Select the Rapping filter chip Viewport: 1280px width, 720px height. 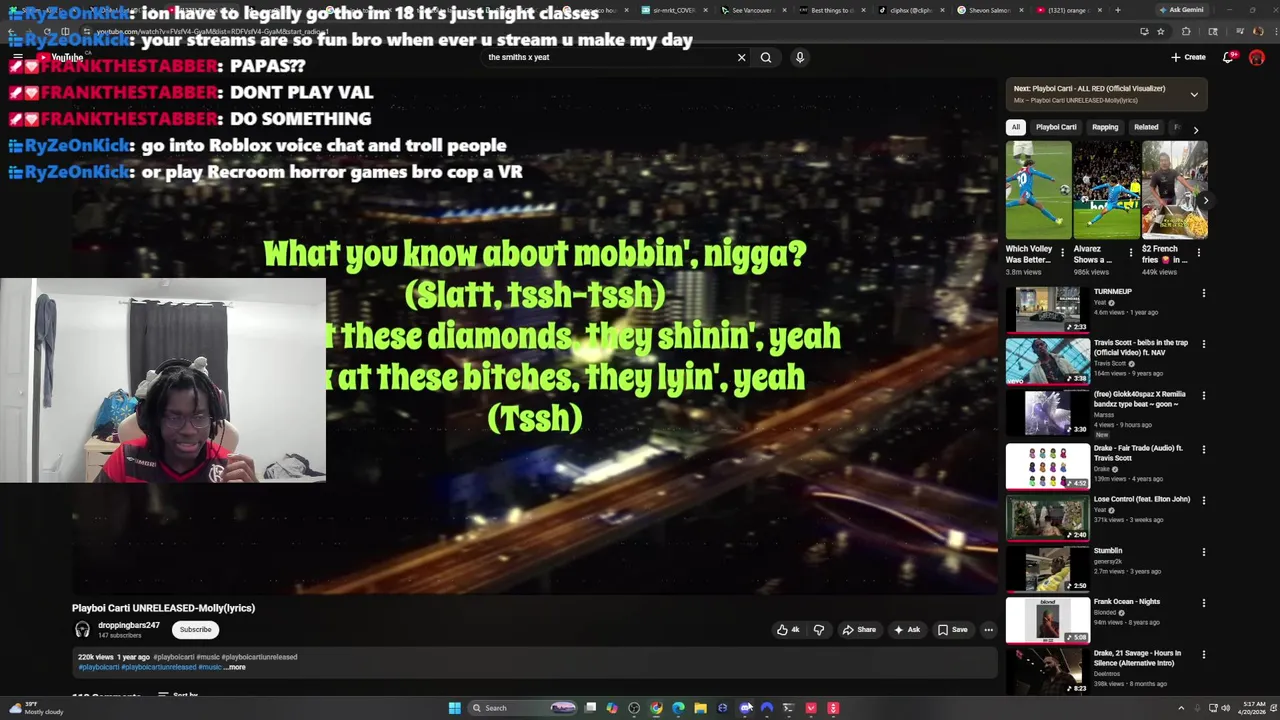coord(1105,127)
